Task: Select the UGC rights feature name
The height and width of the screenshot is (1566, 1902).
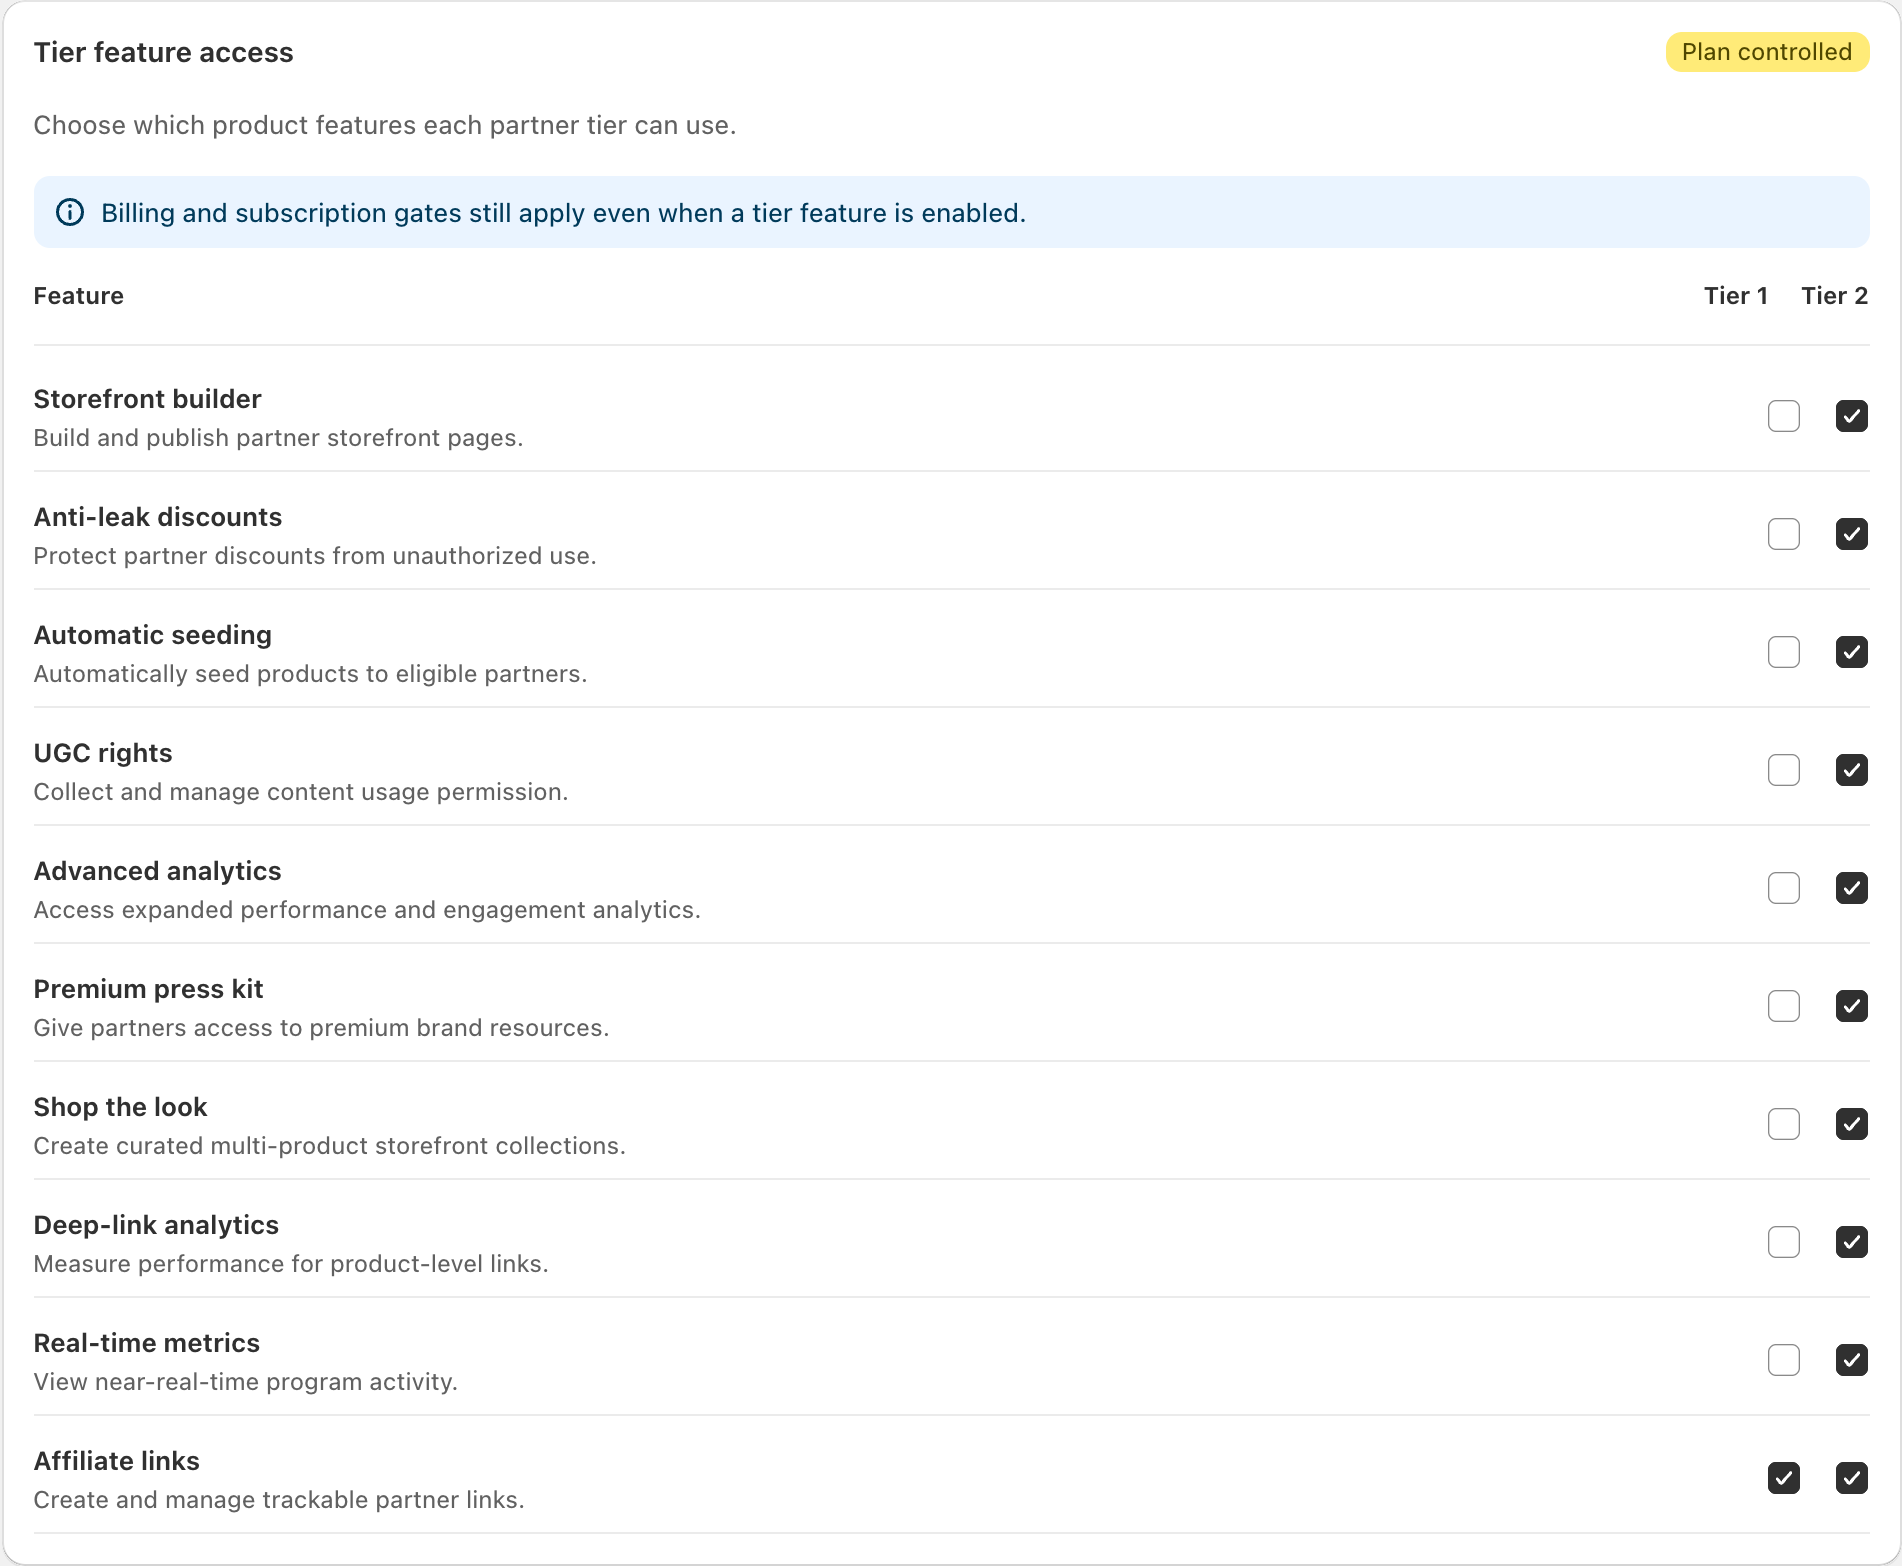Action: 103,753
